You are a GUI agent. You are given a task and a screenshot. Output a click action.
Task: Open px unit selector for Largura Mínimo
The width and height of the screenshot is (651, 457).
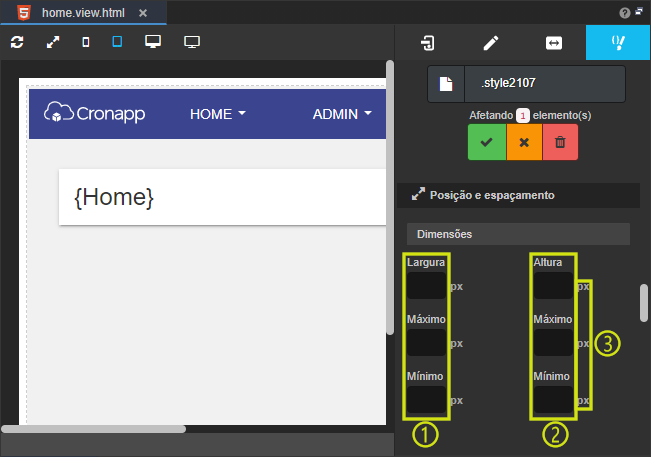point(457,400)
